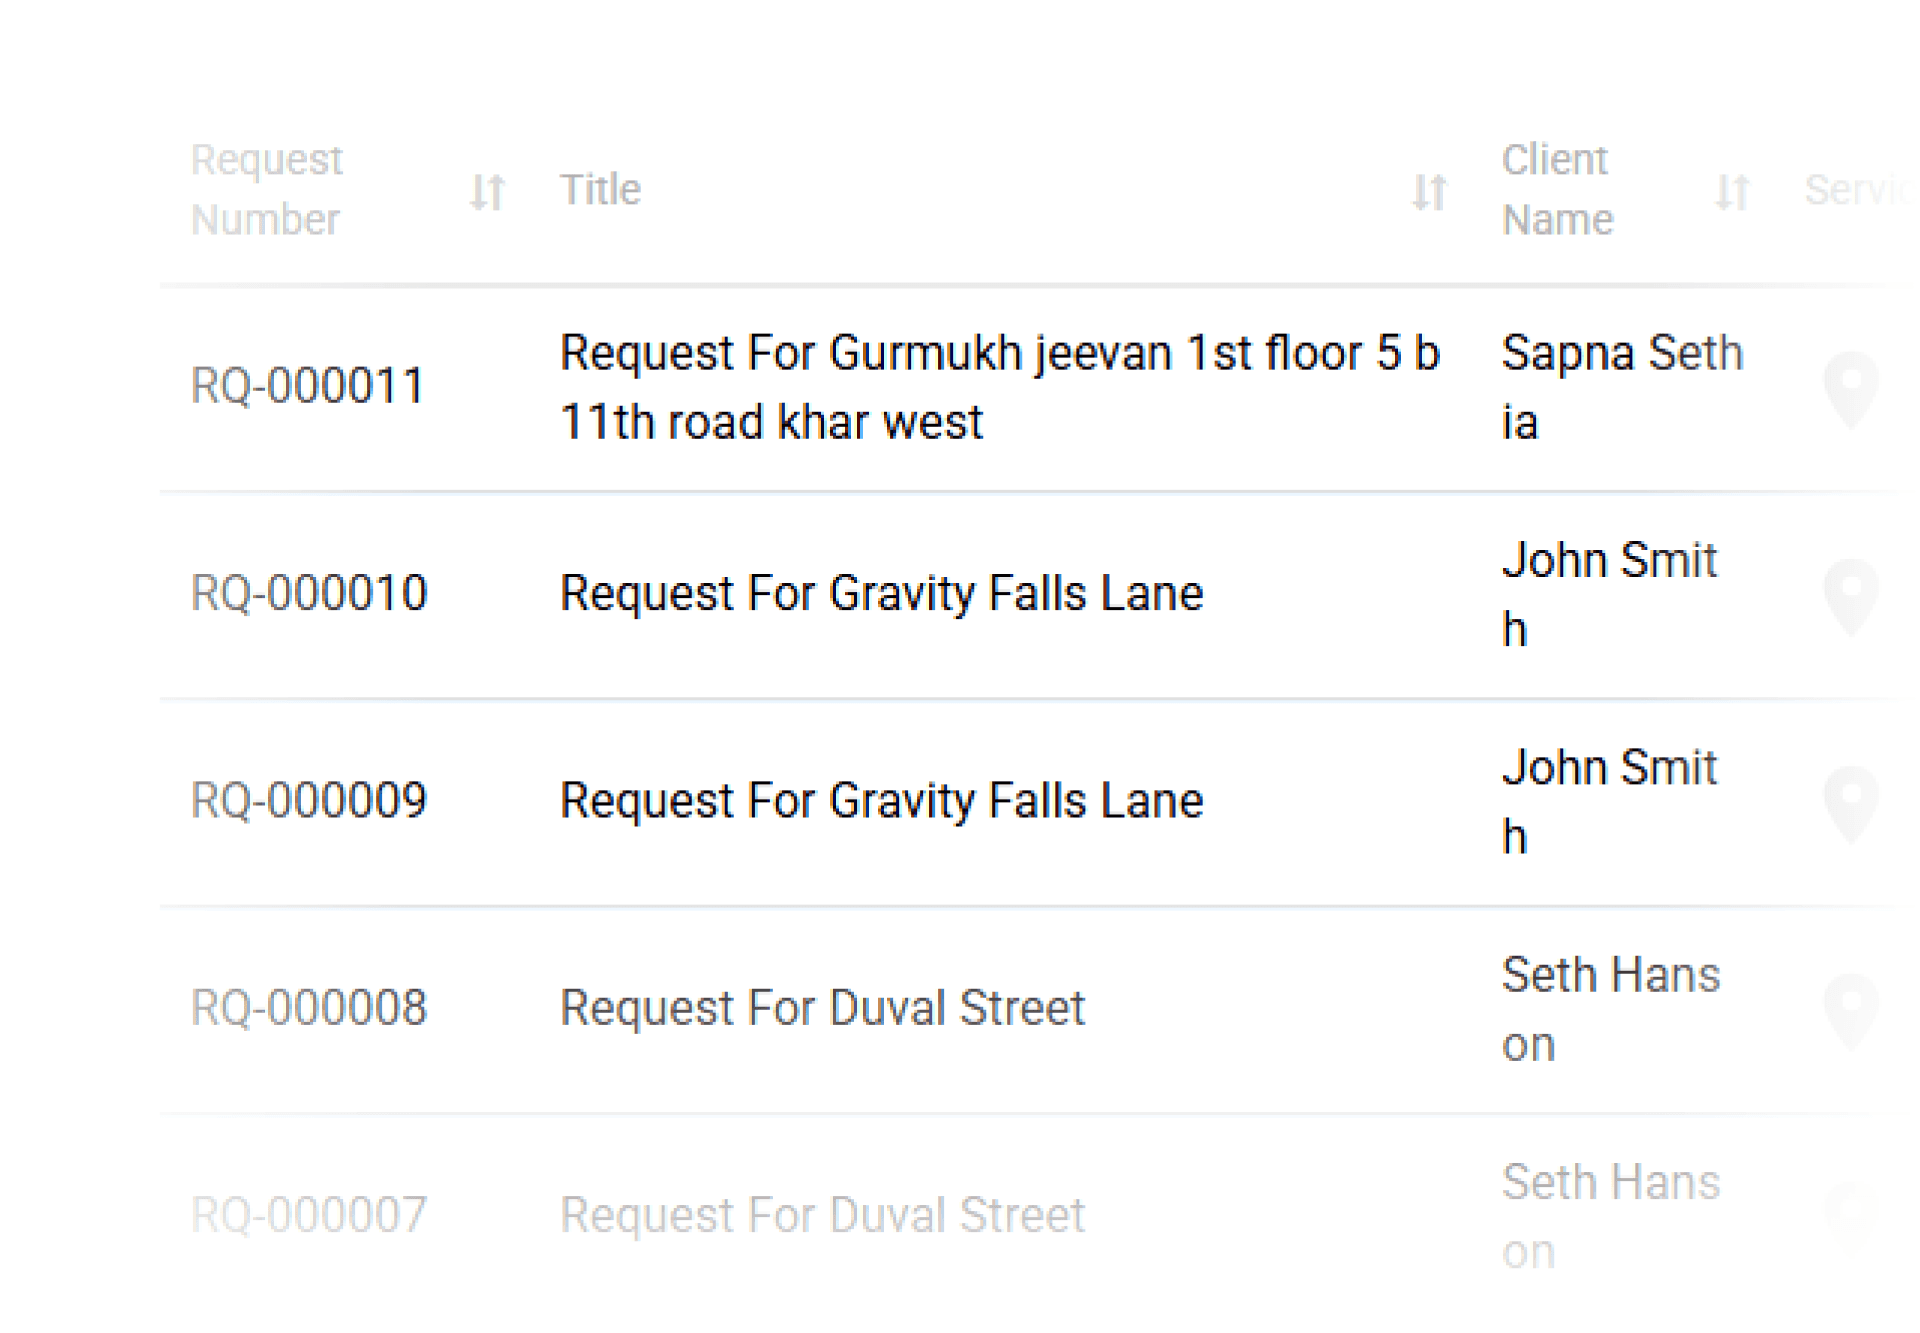This screenshot has height=1333, width=1920.
Task: Click location pin for RQ-000009
Action: click(x=1850, y=802)
